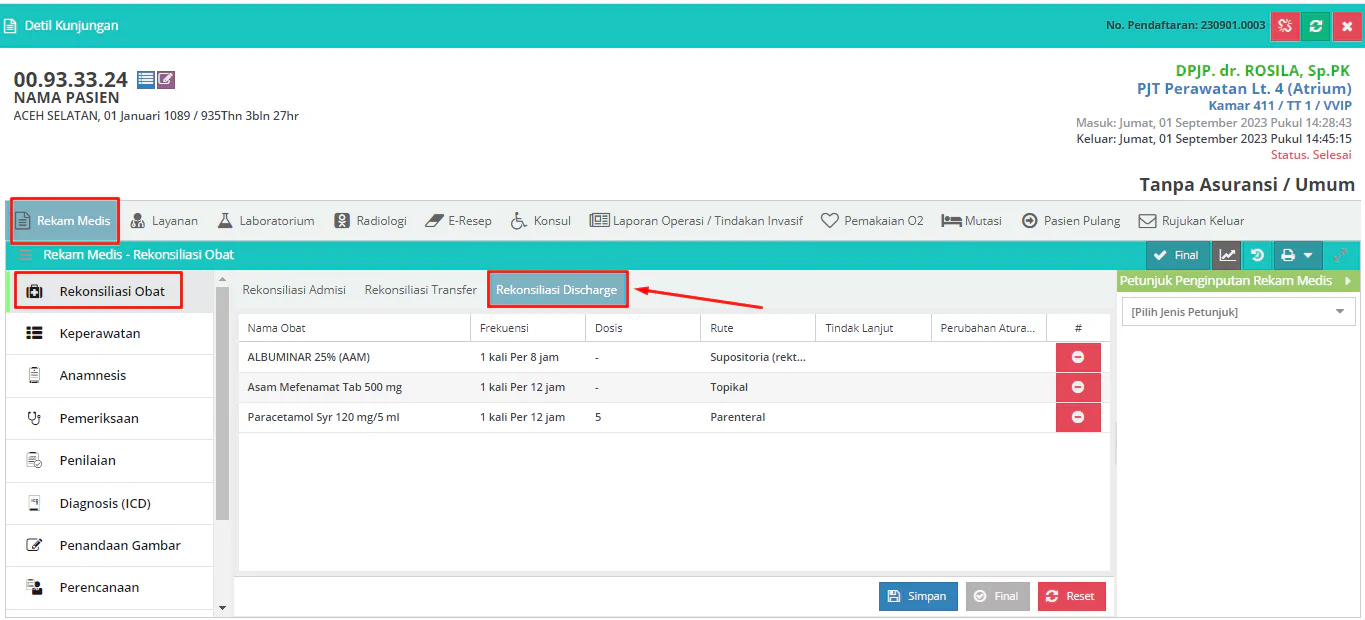This screenshot has height=620, width=1365.
Task: Open the E-Resep tab
Action: coord(458,221)
